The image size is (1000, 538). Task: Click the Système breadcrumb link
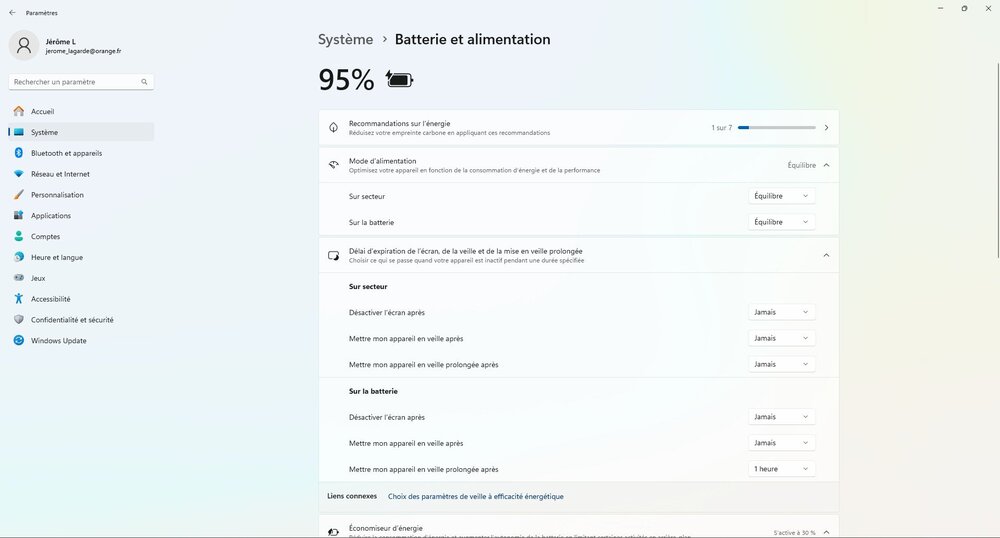pyautogui.click(x=345, y=40)
